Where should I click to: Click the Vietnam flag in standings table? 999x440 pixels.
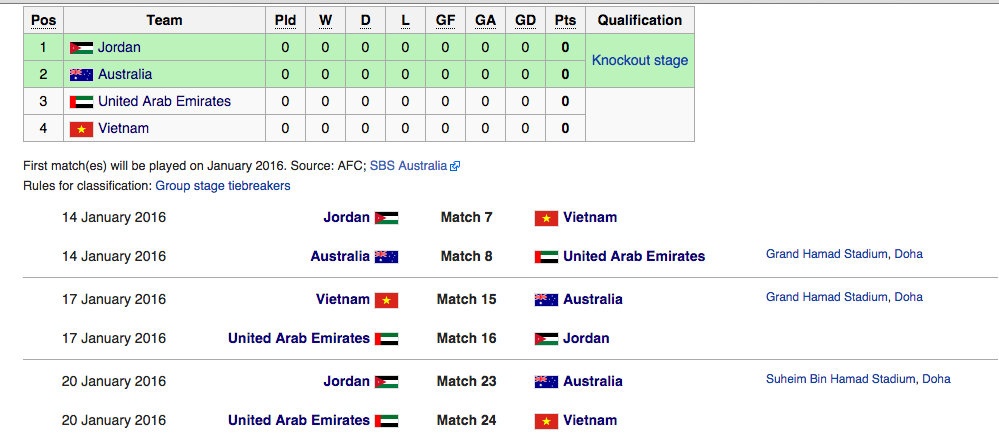pos(81,128)
